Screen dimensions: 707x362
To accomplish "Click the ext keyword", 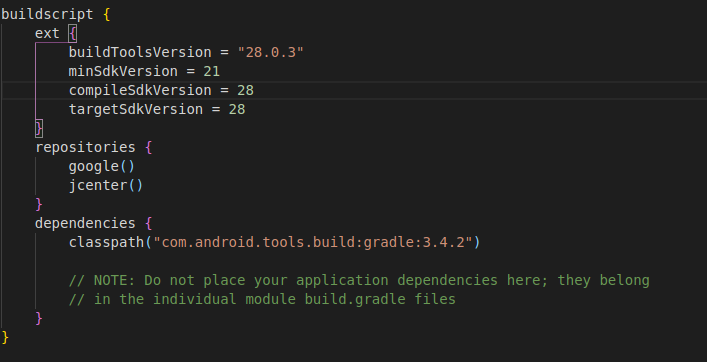I will (47, 33).
